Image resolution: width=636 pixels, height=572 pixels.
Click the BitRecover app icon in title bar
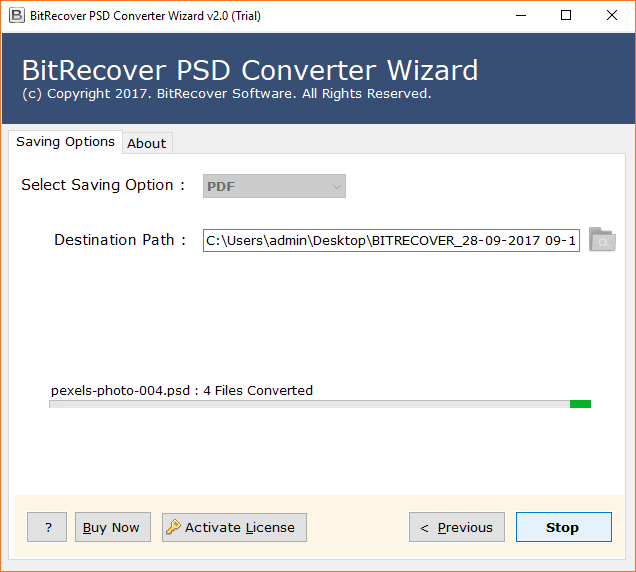click(x=17, y=15)
